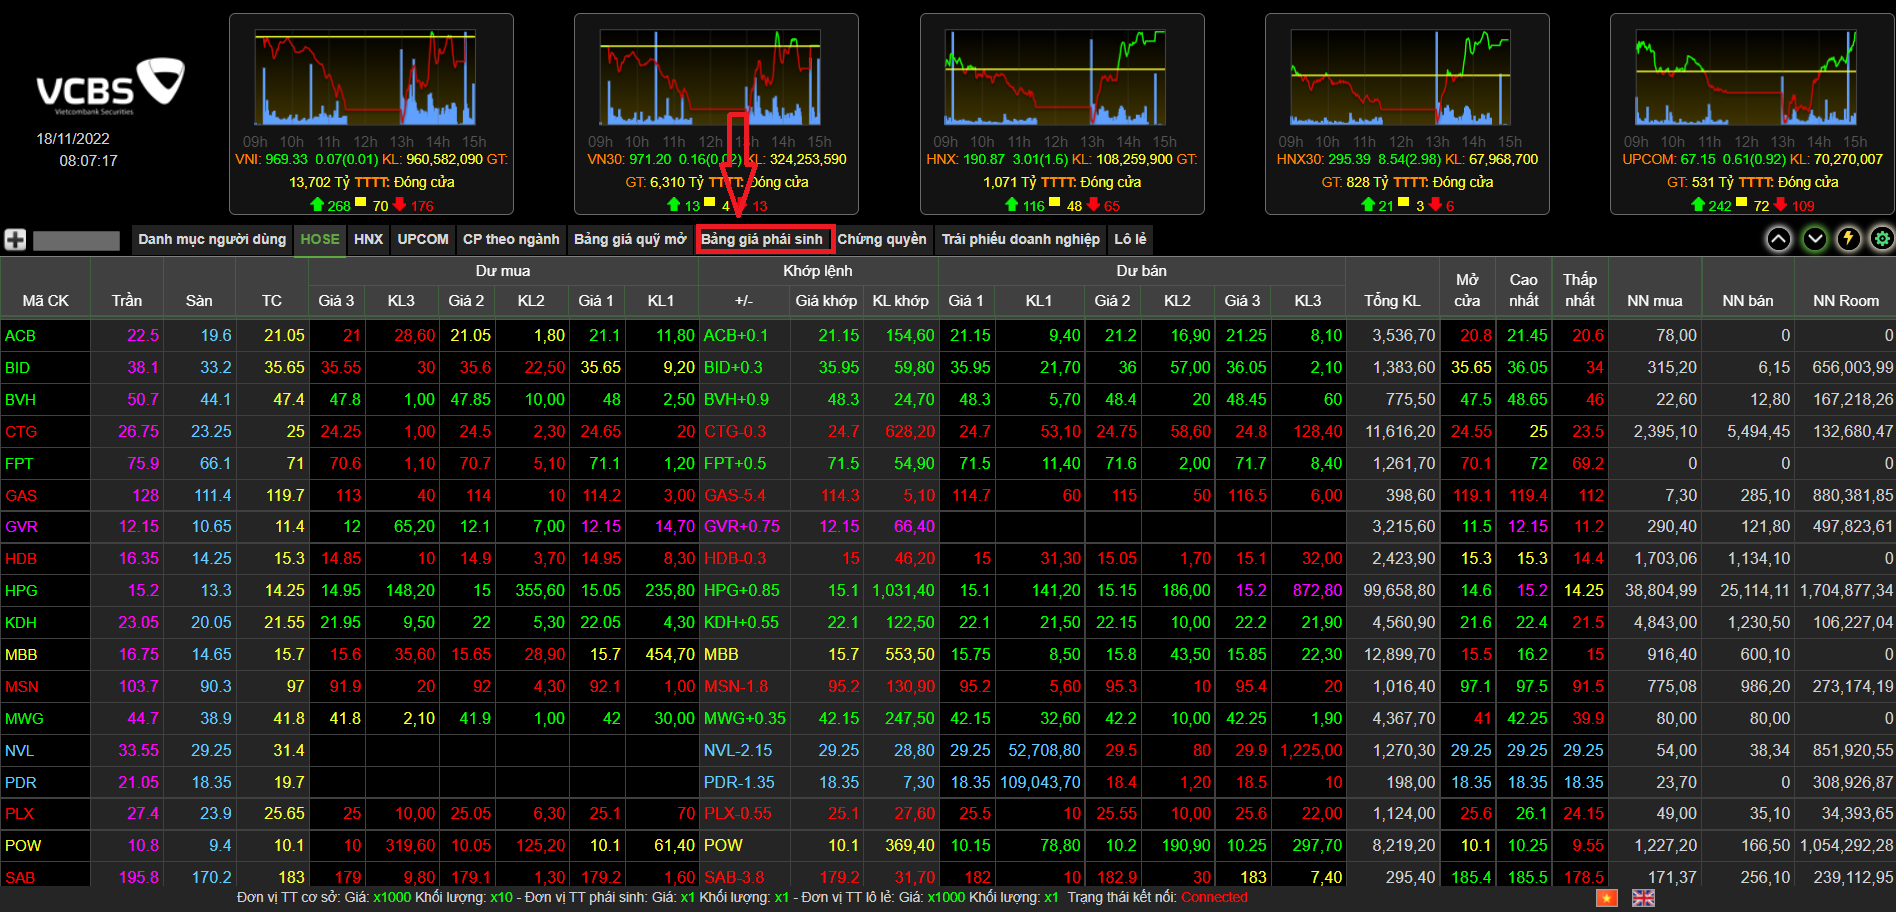Open the Bảng giá phái sinh tab
1896x912 pixels.
point(762,239)
